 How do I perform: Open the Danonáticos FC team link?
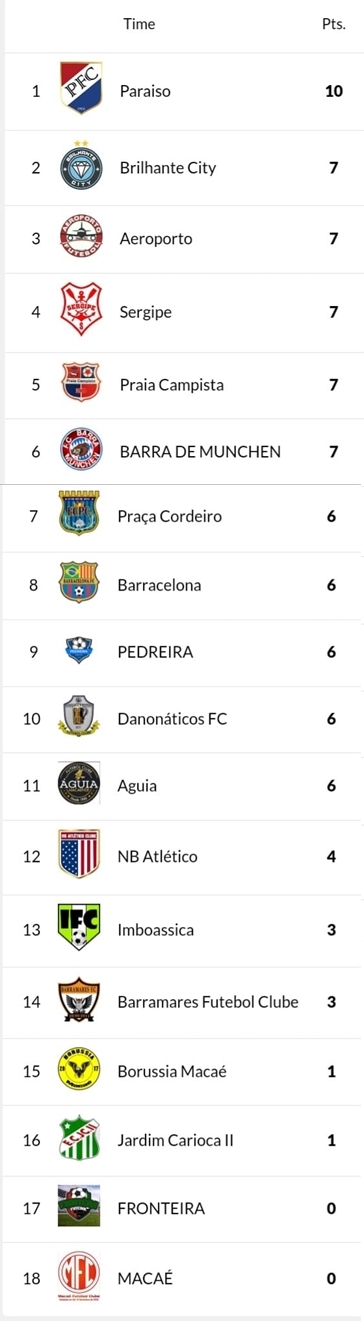(x=173, y=717)
